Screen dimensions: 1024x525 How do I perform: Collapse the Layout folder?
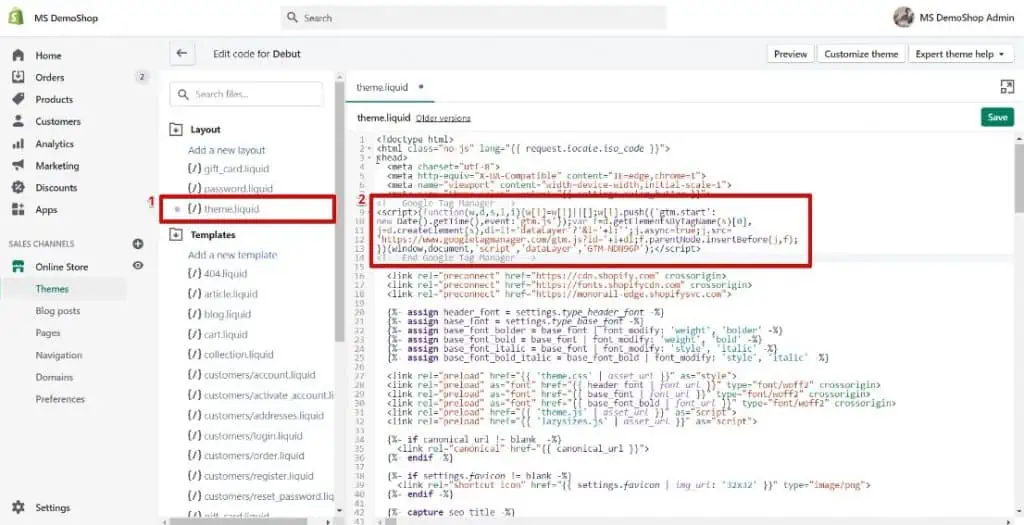point(176,130)
